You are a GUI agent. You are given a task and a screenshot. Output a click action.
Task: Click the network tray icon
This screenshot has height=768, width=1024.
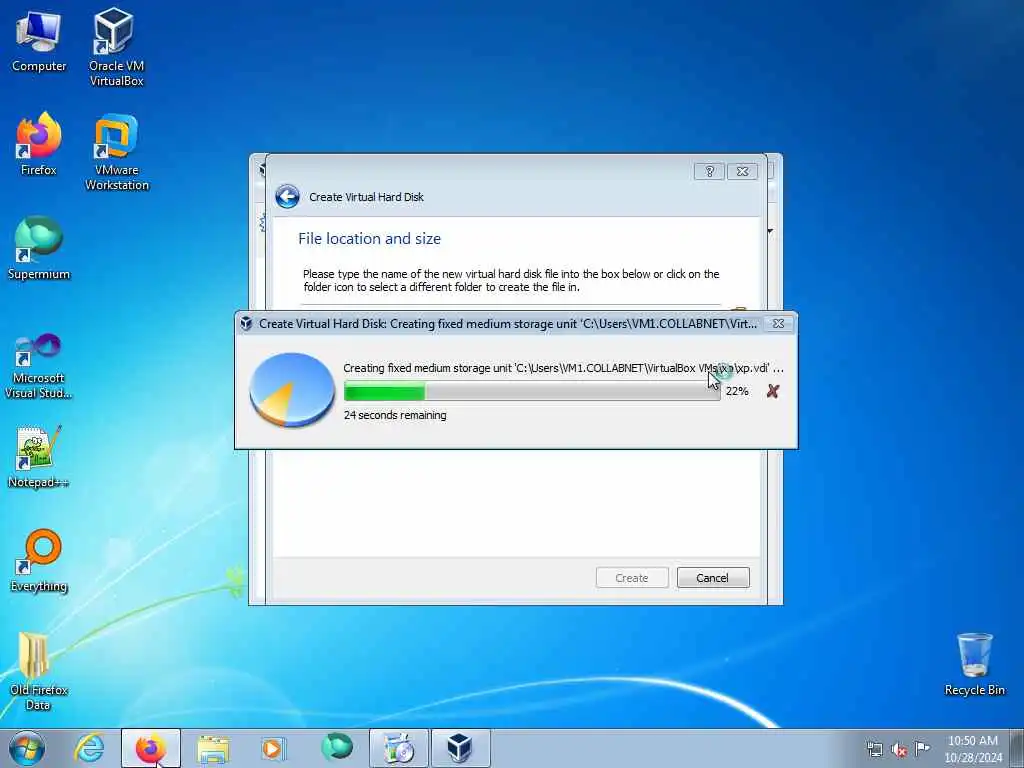click(x=874, y=749)
